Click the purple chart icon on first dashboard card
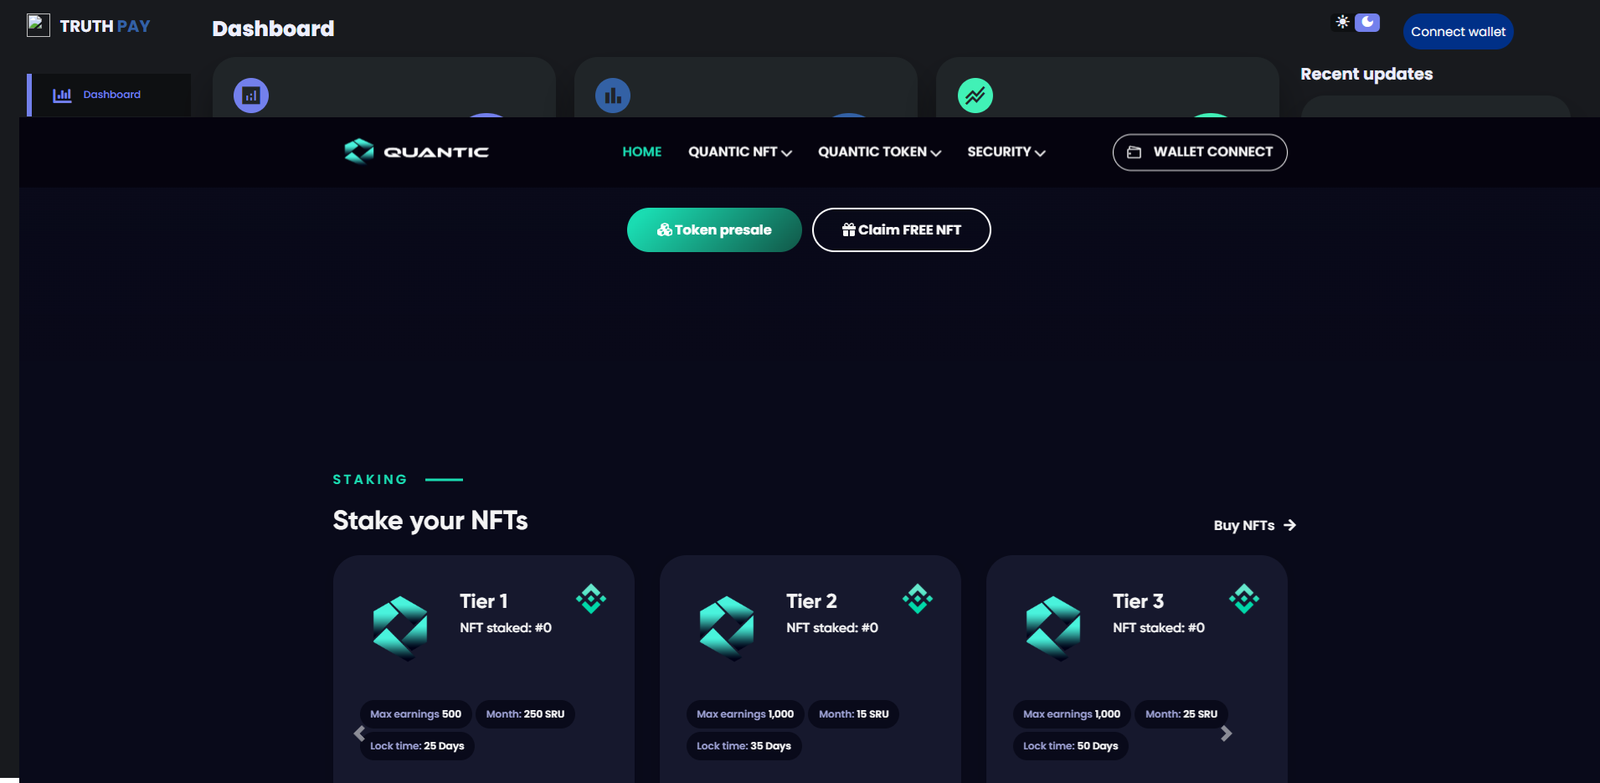This screenshot has width=1600, height=783. [x=251, y=96]
